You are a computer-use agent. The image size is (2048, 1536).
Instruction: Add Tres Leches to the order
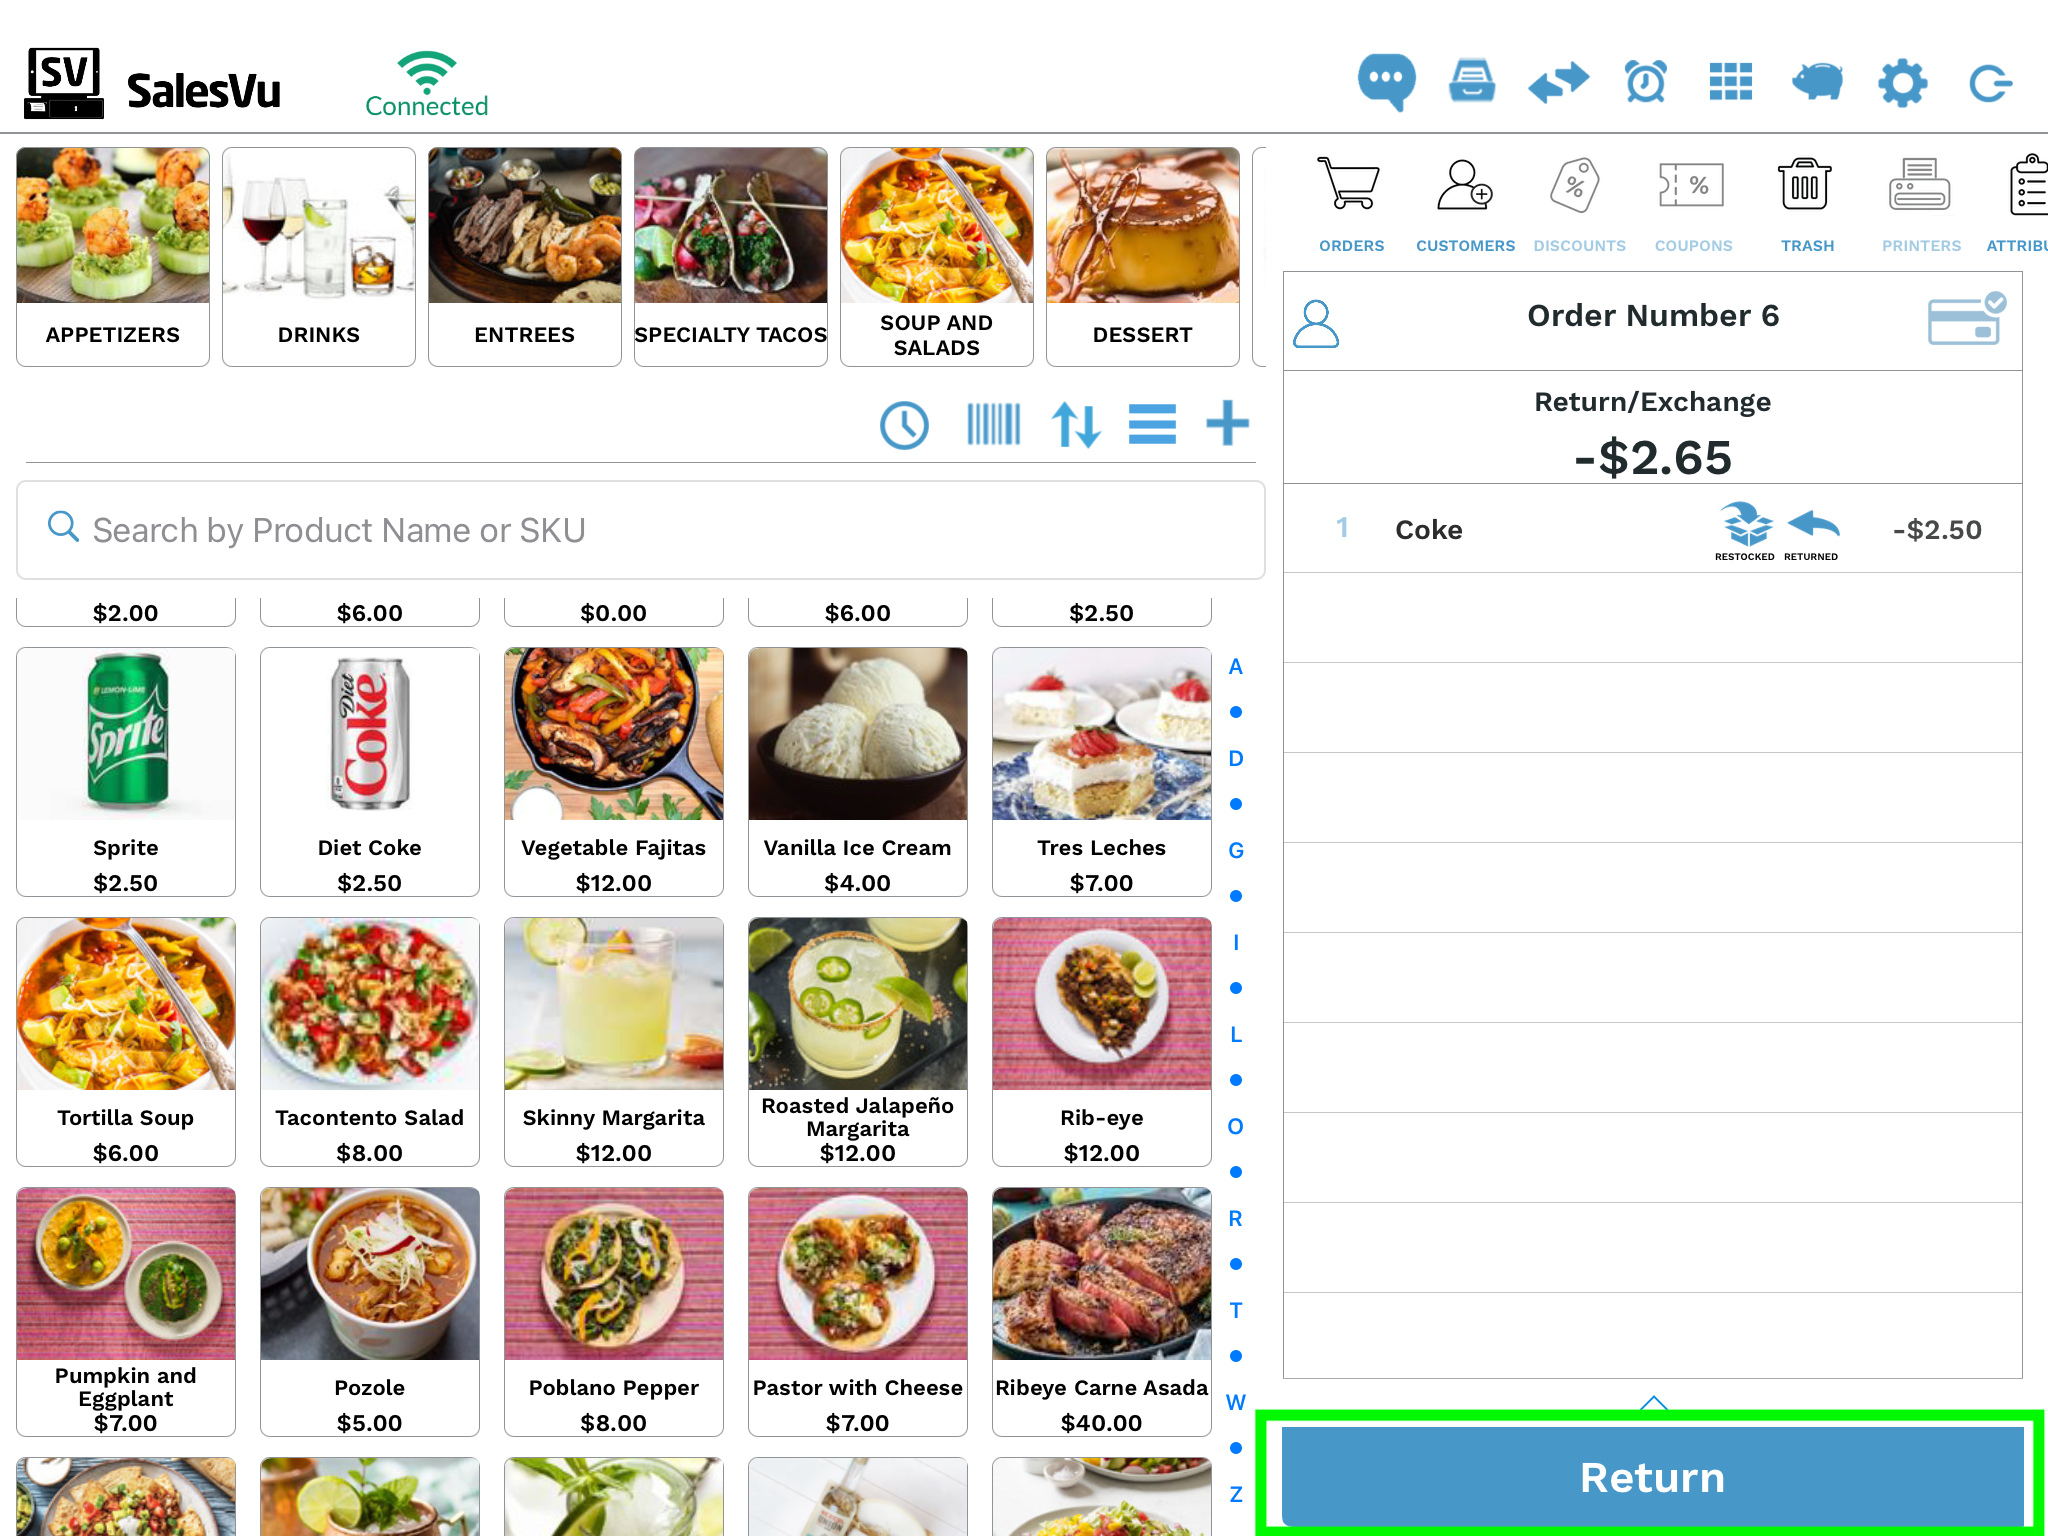1102,772
